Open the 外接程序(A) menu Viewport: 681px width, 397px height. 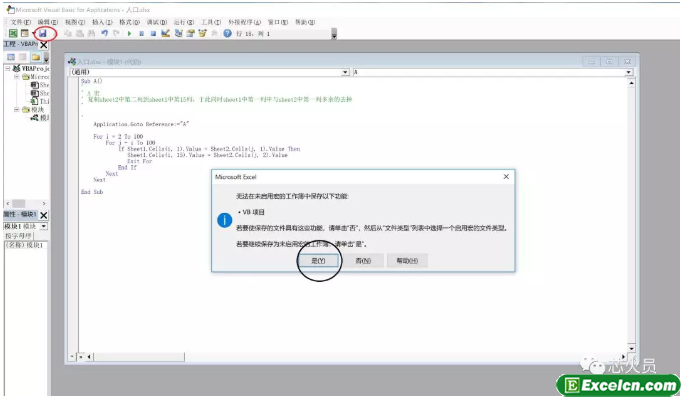click(245, 22)
